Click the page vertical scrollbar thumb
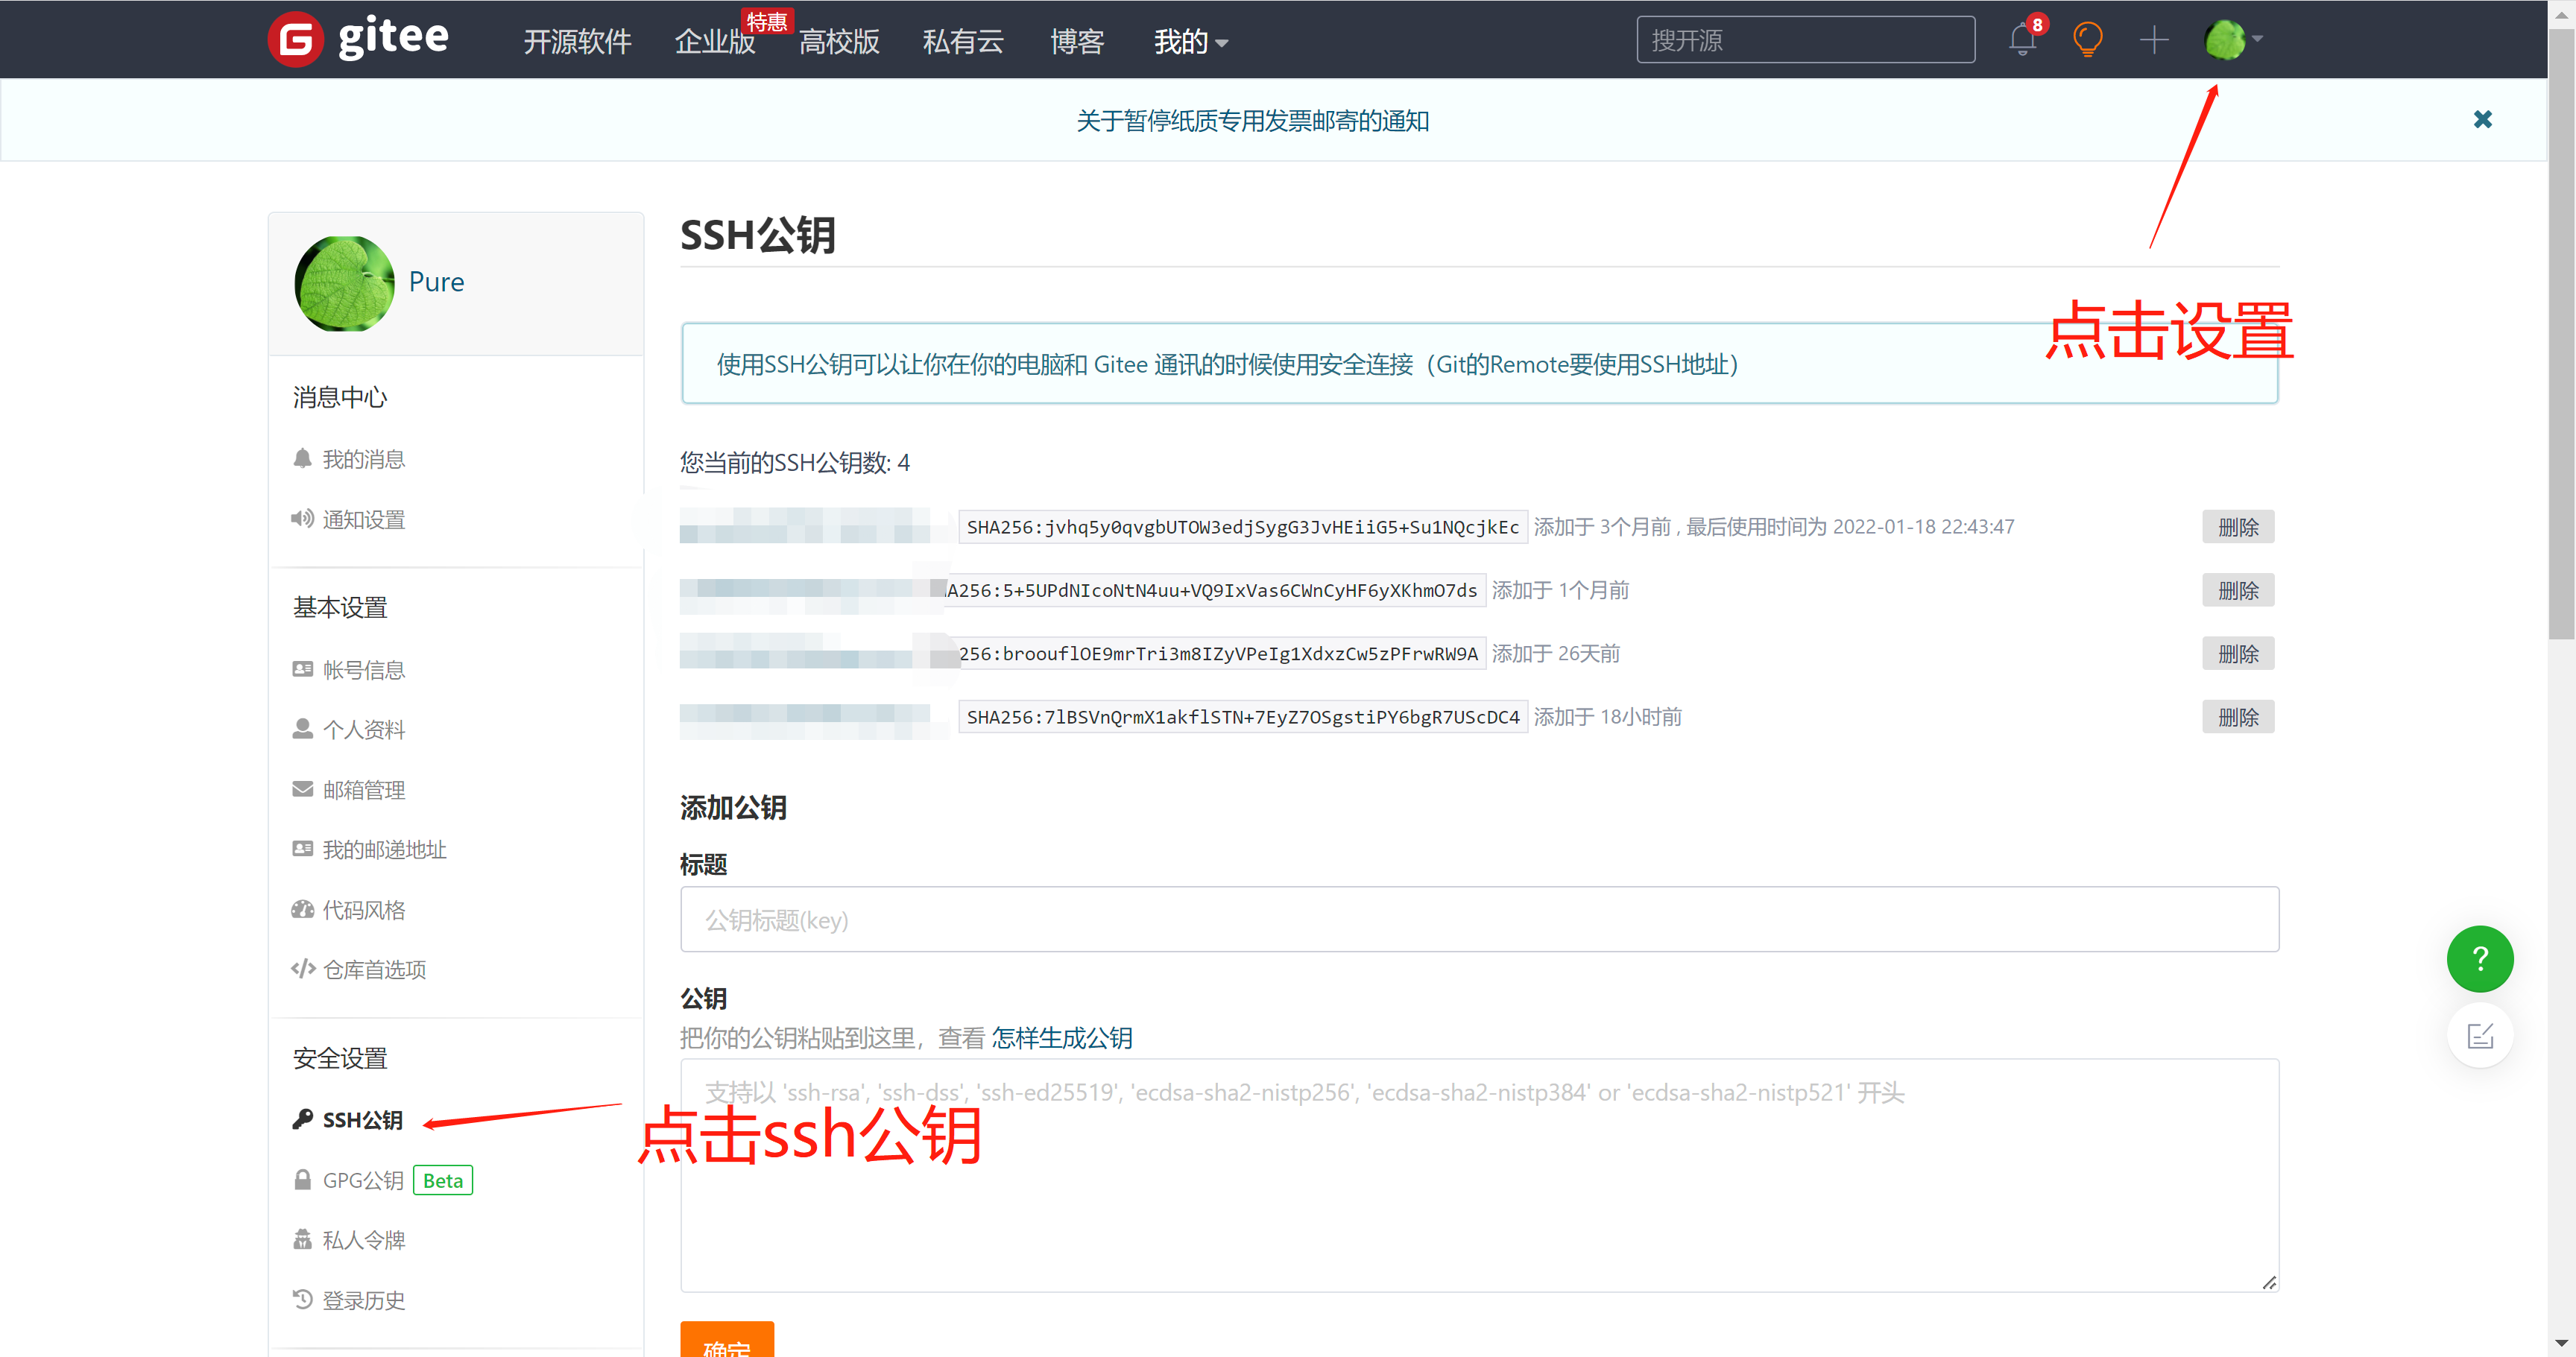Screen dimensions: 2576x1357 tap(2561, 335)
